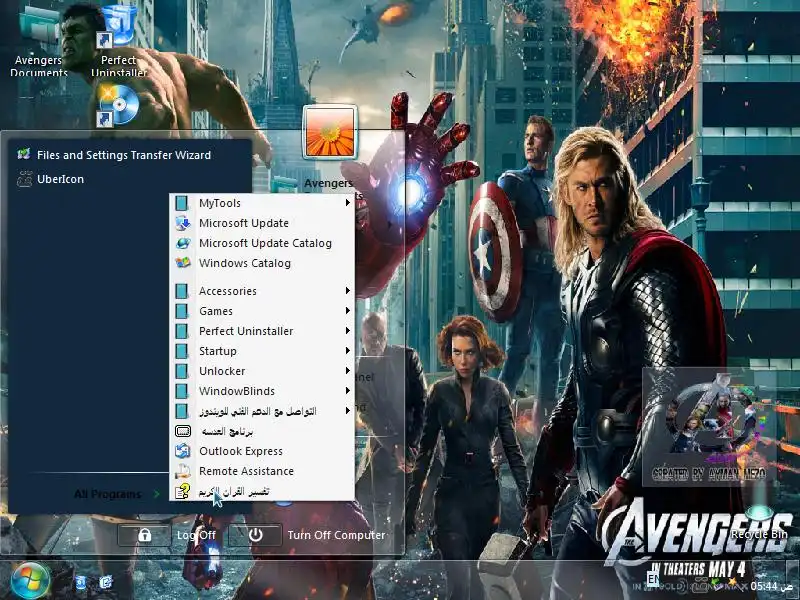Open Perfect Uninstaller desktop shortcut
The width and height of the screenshot is (800, 600).
click(118, 40)
